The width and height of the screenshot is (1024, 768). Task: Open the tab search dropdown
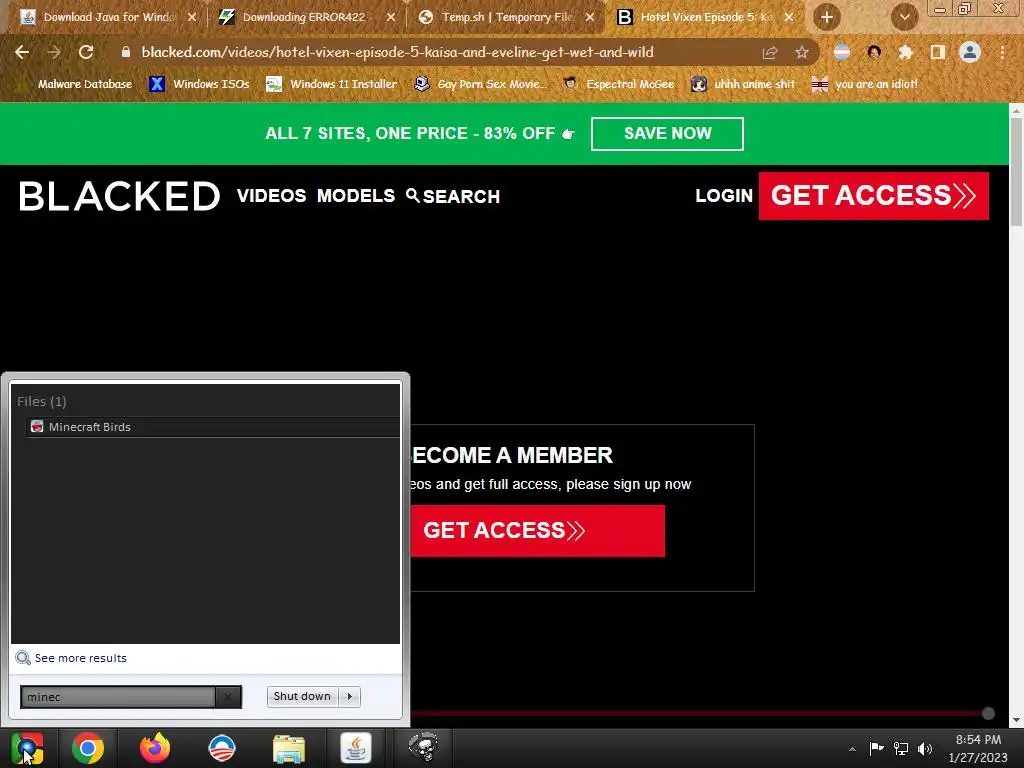click(x=904, y=17)
